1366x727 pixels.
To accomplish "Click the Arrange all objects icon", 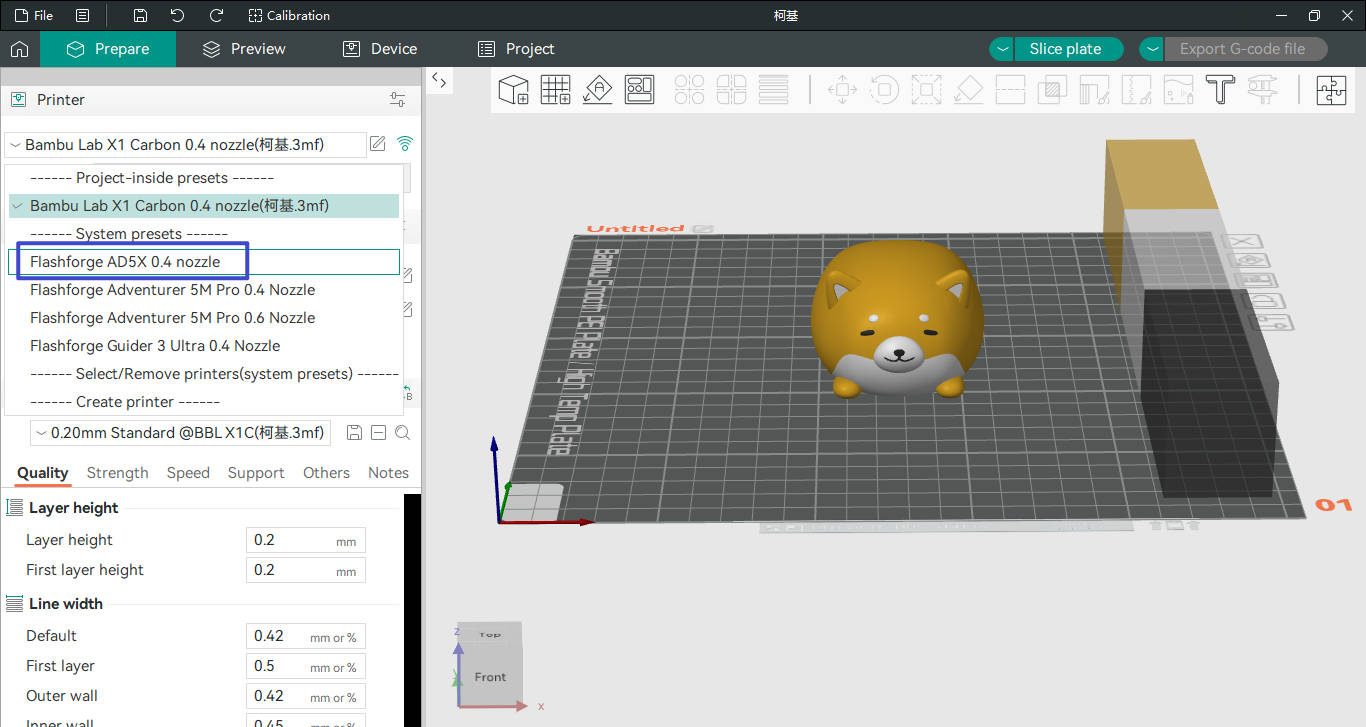I will coord(640,90).
